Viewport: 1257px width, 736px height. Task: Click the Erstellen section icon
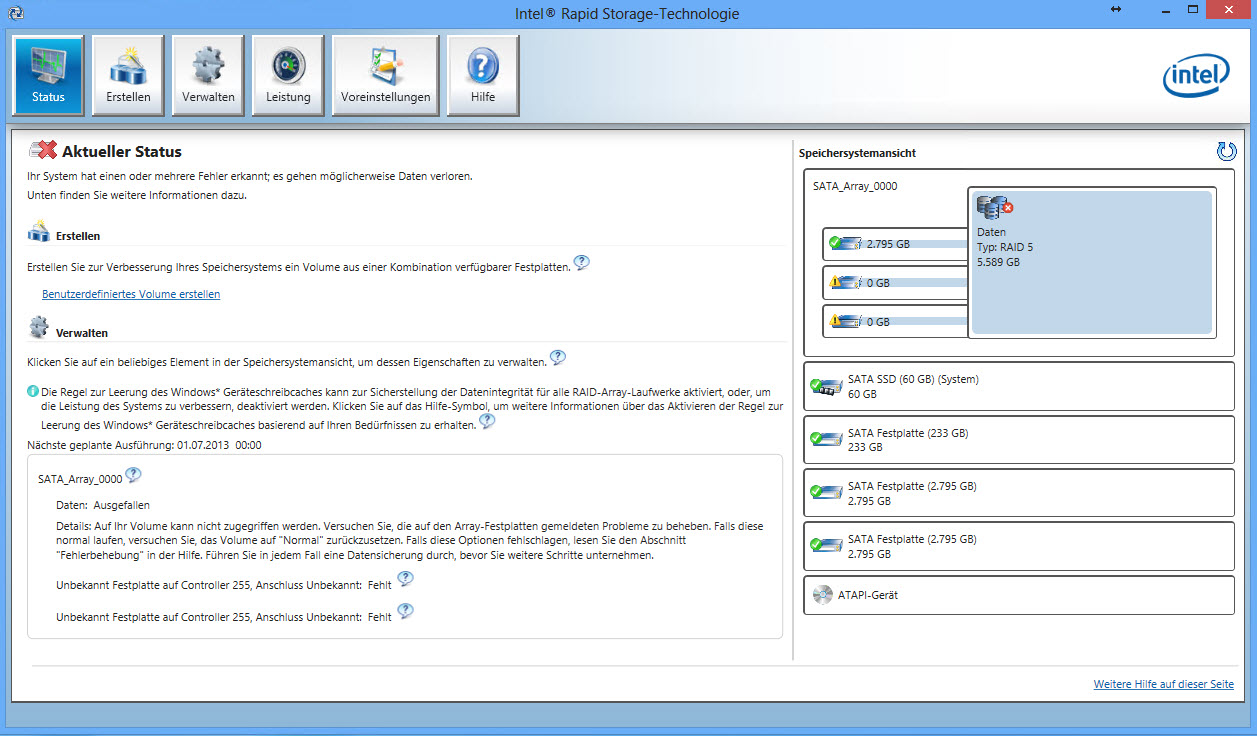(39, 232)
